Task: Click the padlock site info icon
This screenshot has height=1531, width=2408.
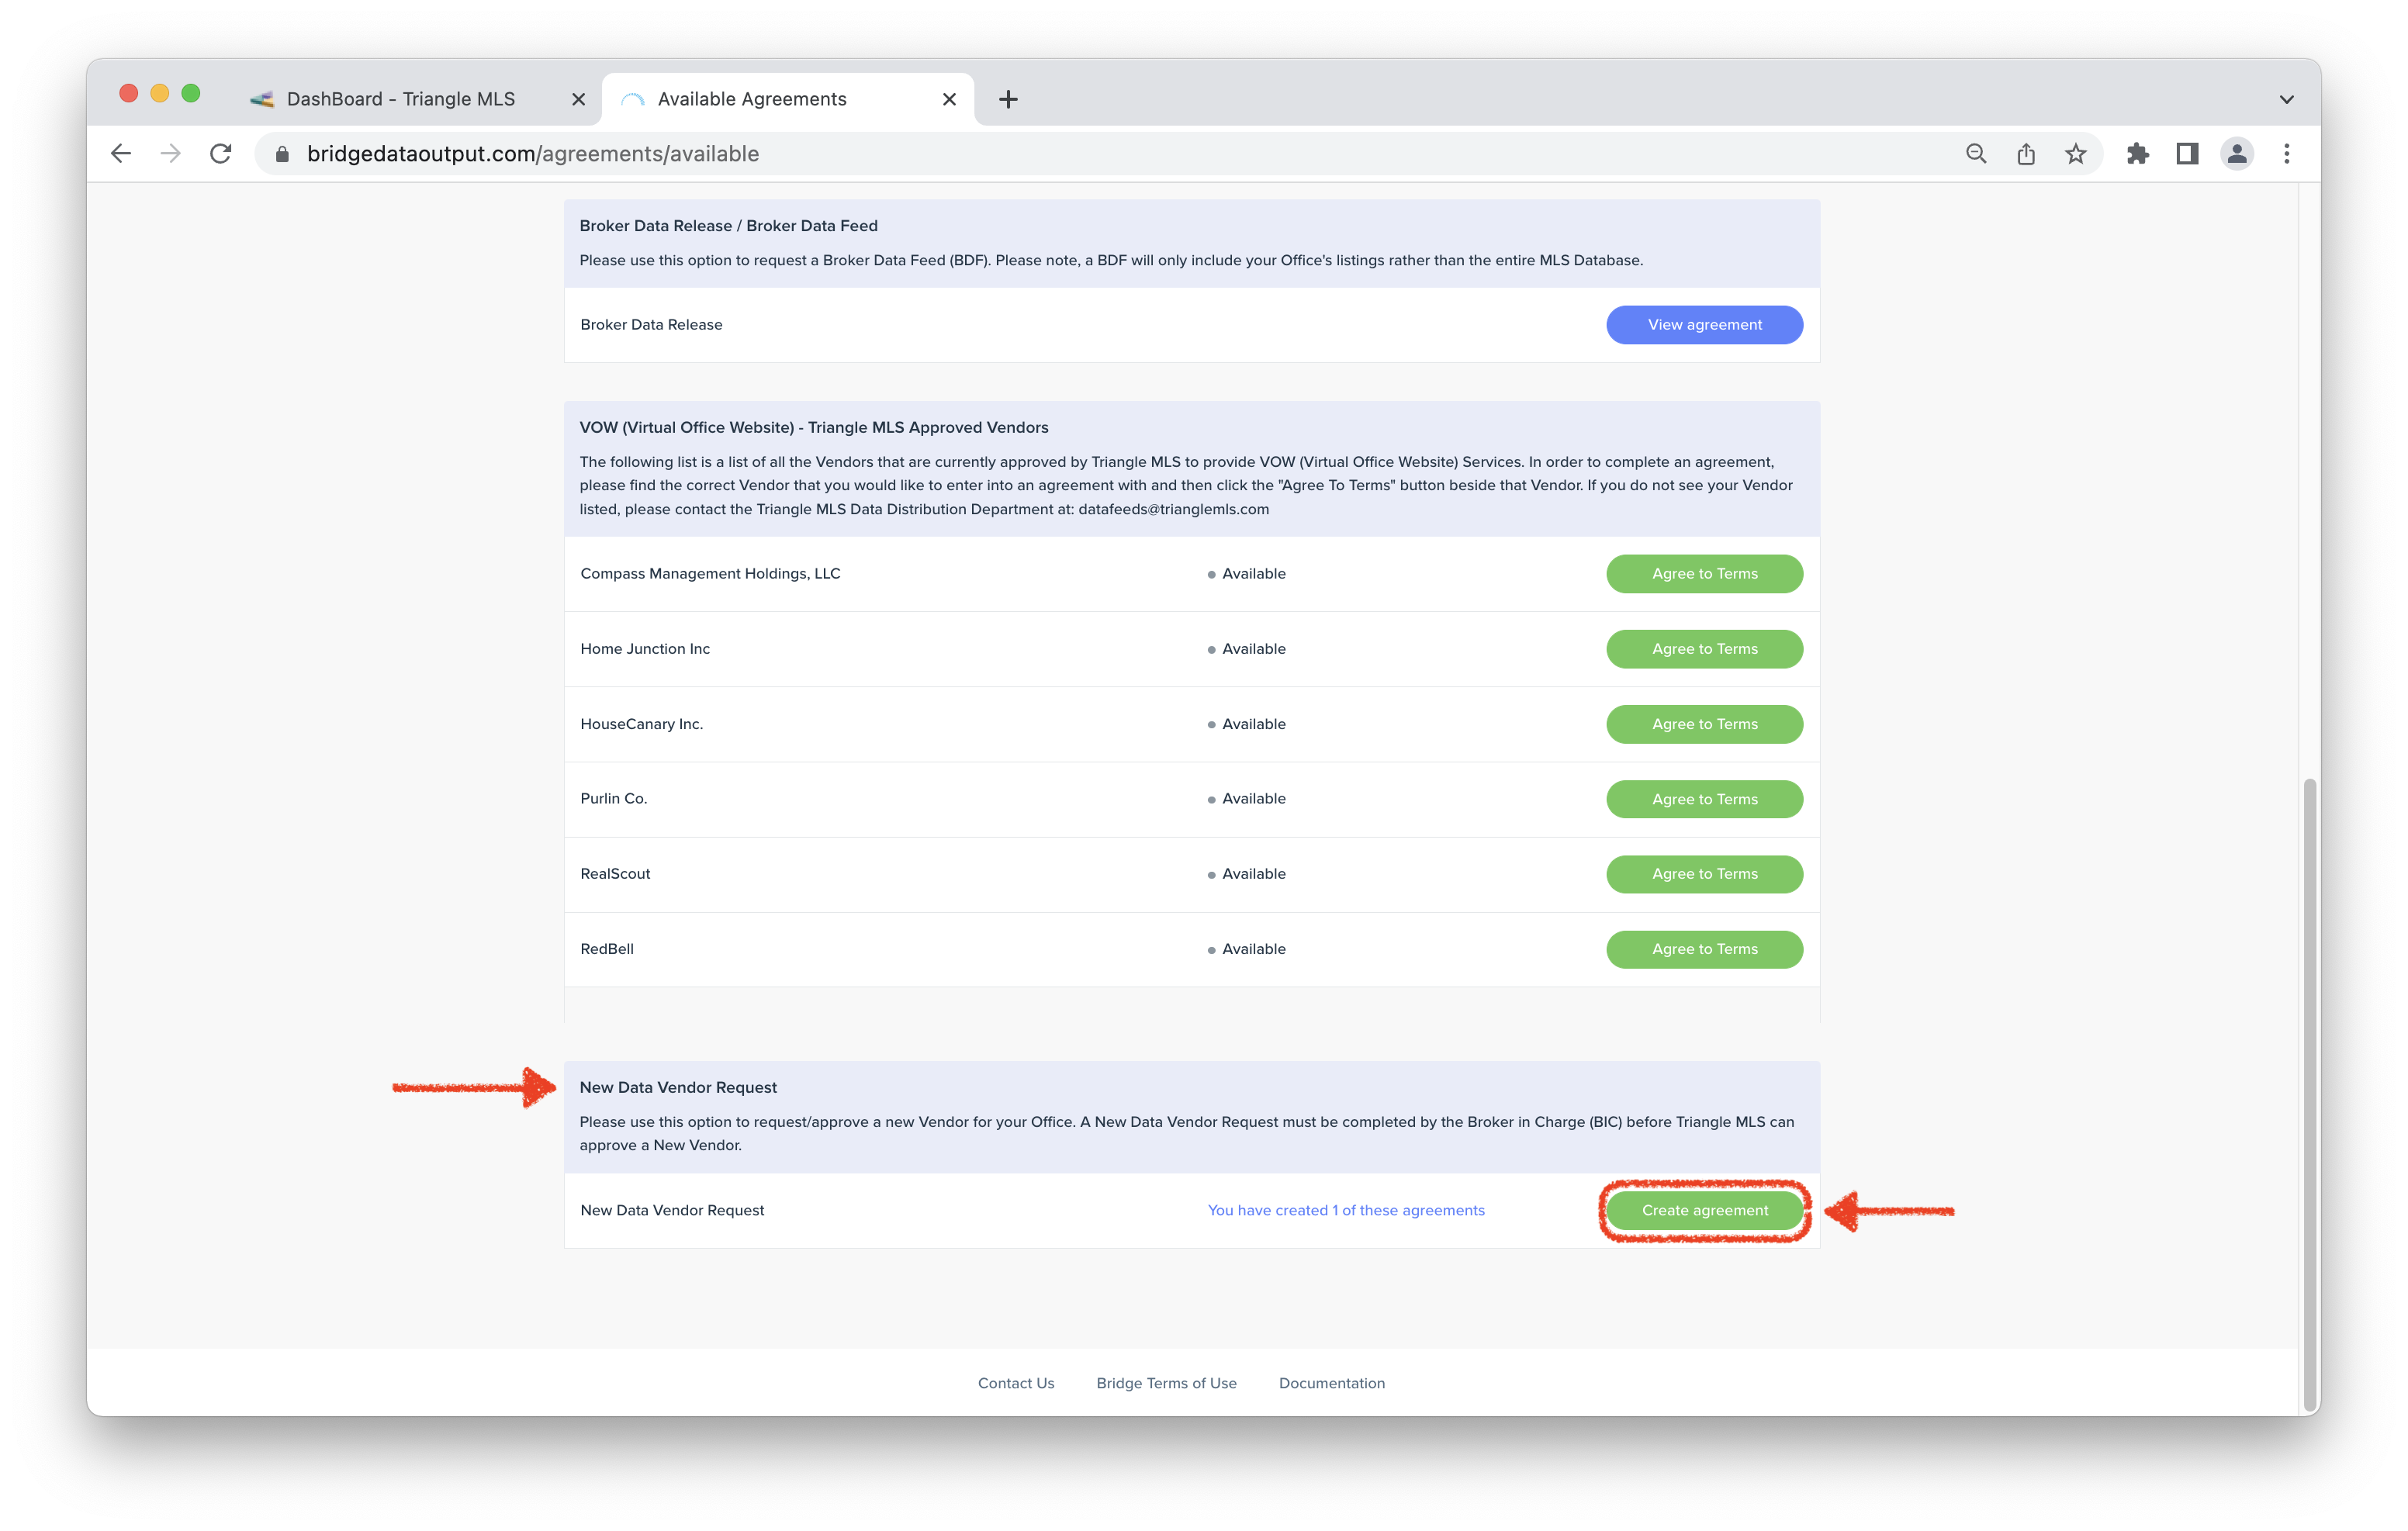Action: tap(282, 154)
